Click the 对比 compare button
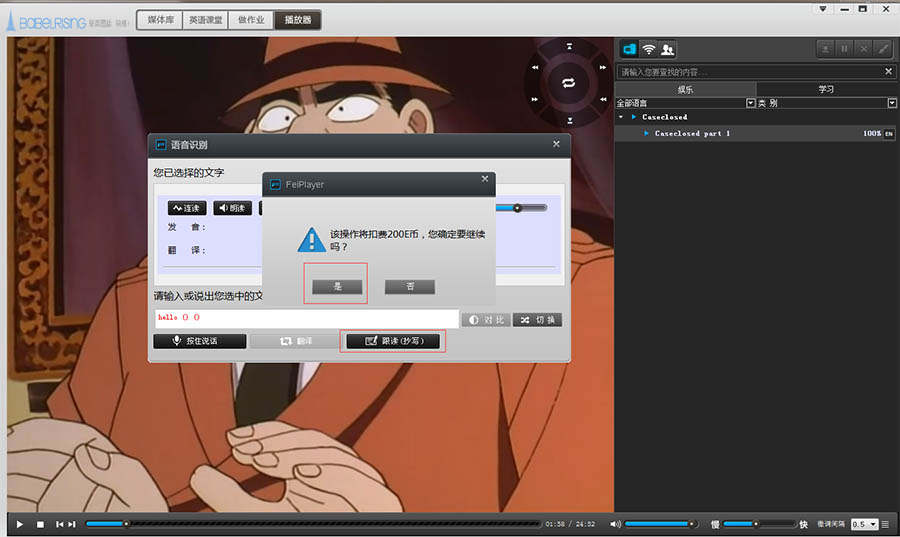Screen dimensions: 900x537 click(x=486, y=320)
